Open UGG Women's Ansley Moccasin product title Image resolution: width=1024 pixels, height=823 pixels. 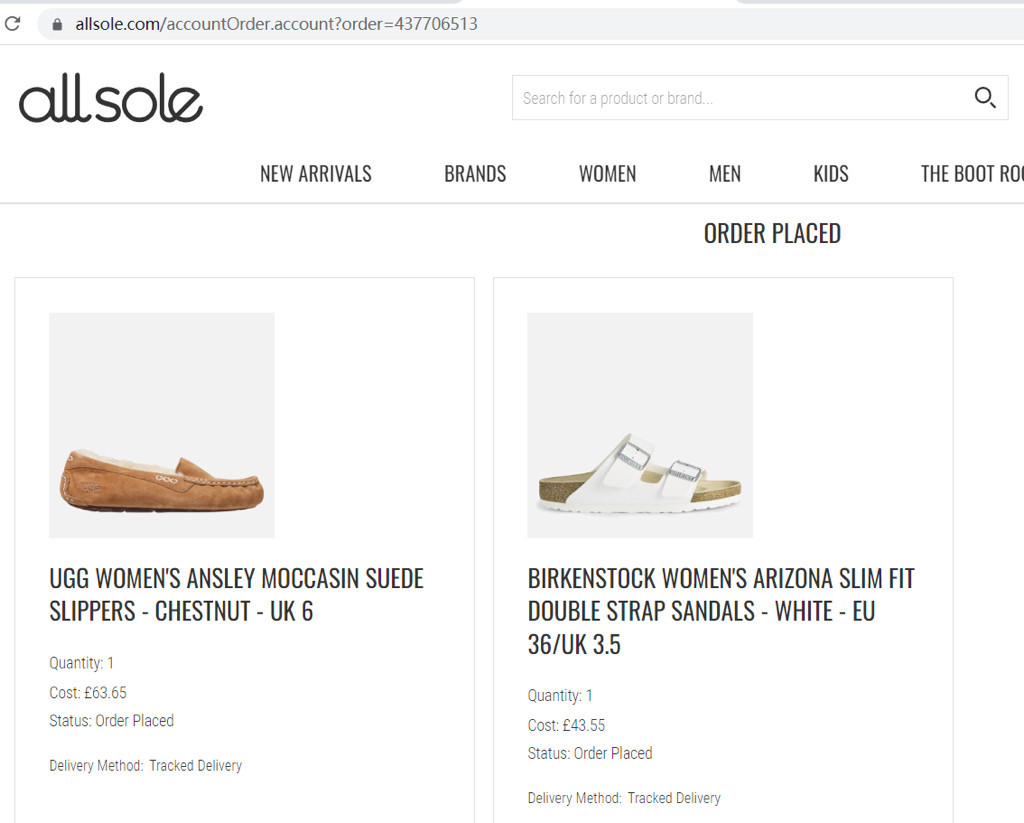(x=236, y=594)
